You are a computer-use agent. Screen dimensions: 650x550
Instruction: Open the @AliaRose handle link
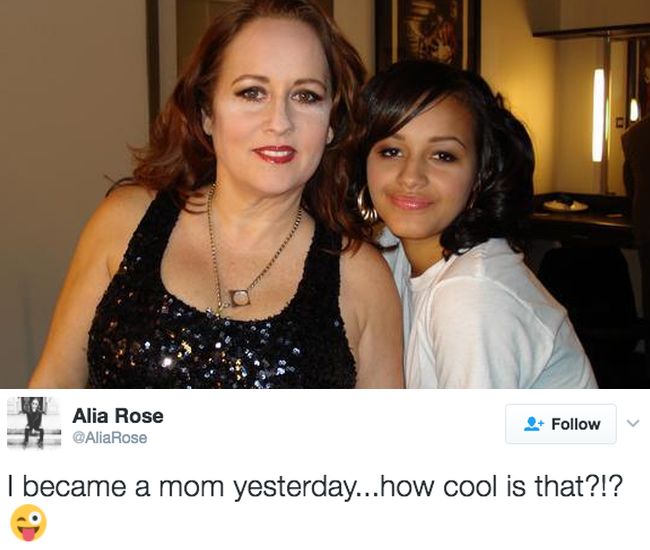click(110, 438)
